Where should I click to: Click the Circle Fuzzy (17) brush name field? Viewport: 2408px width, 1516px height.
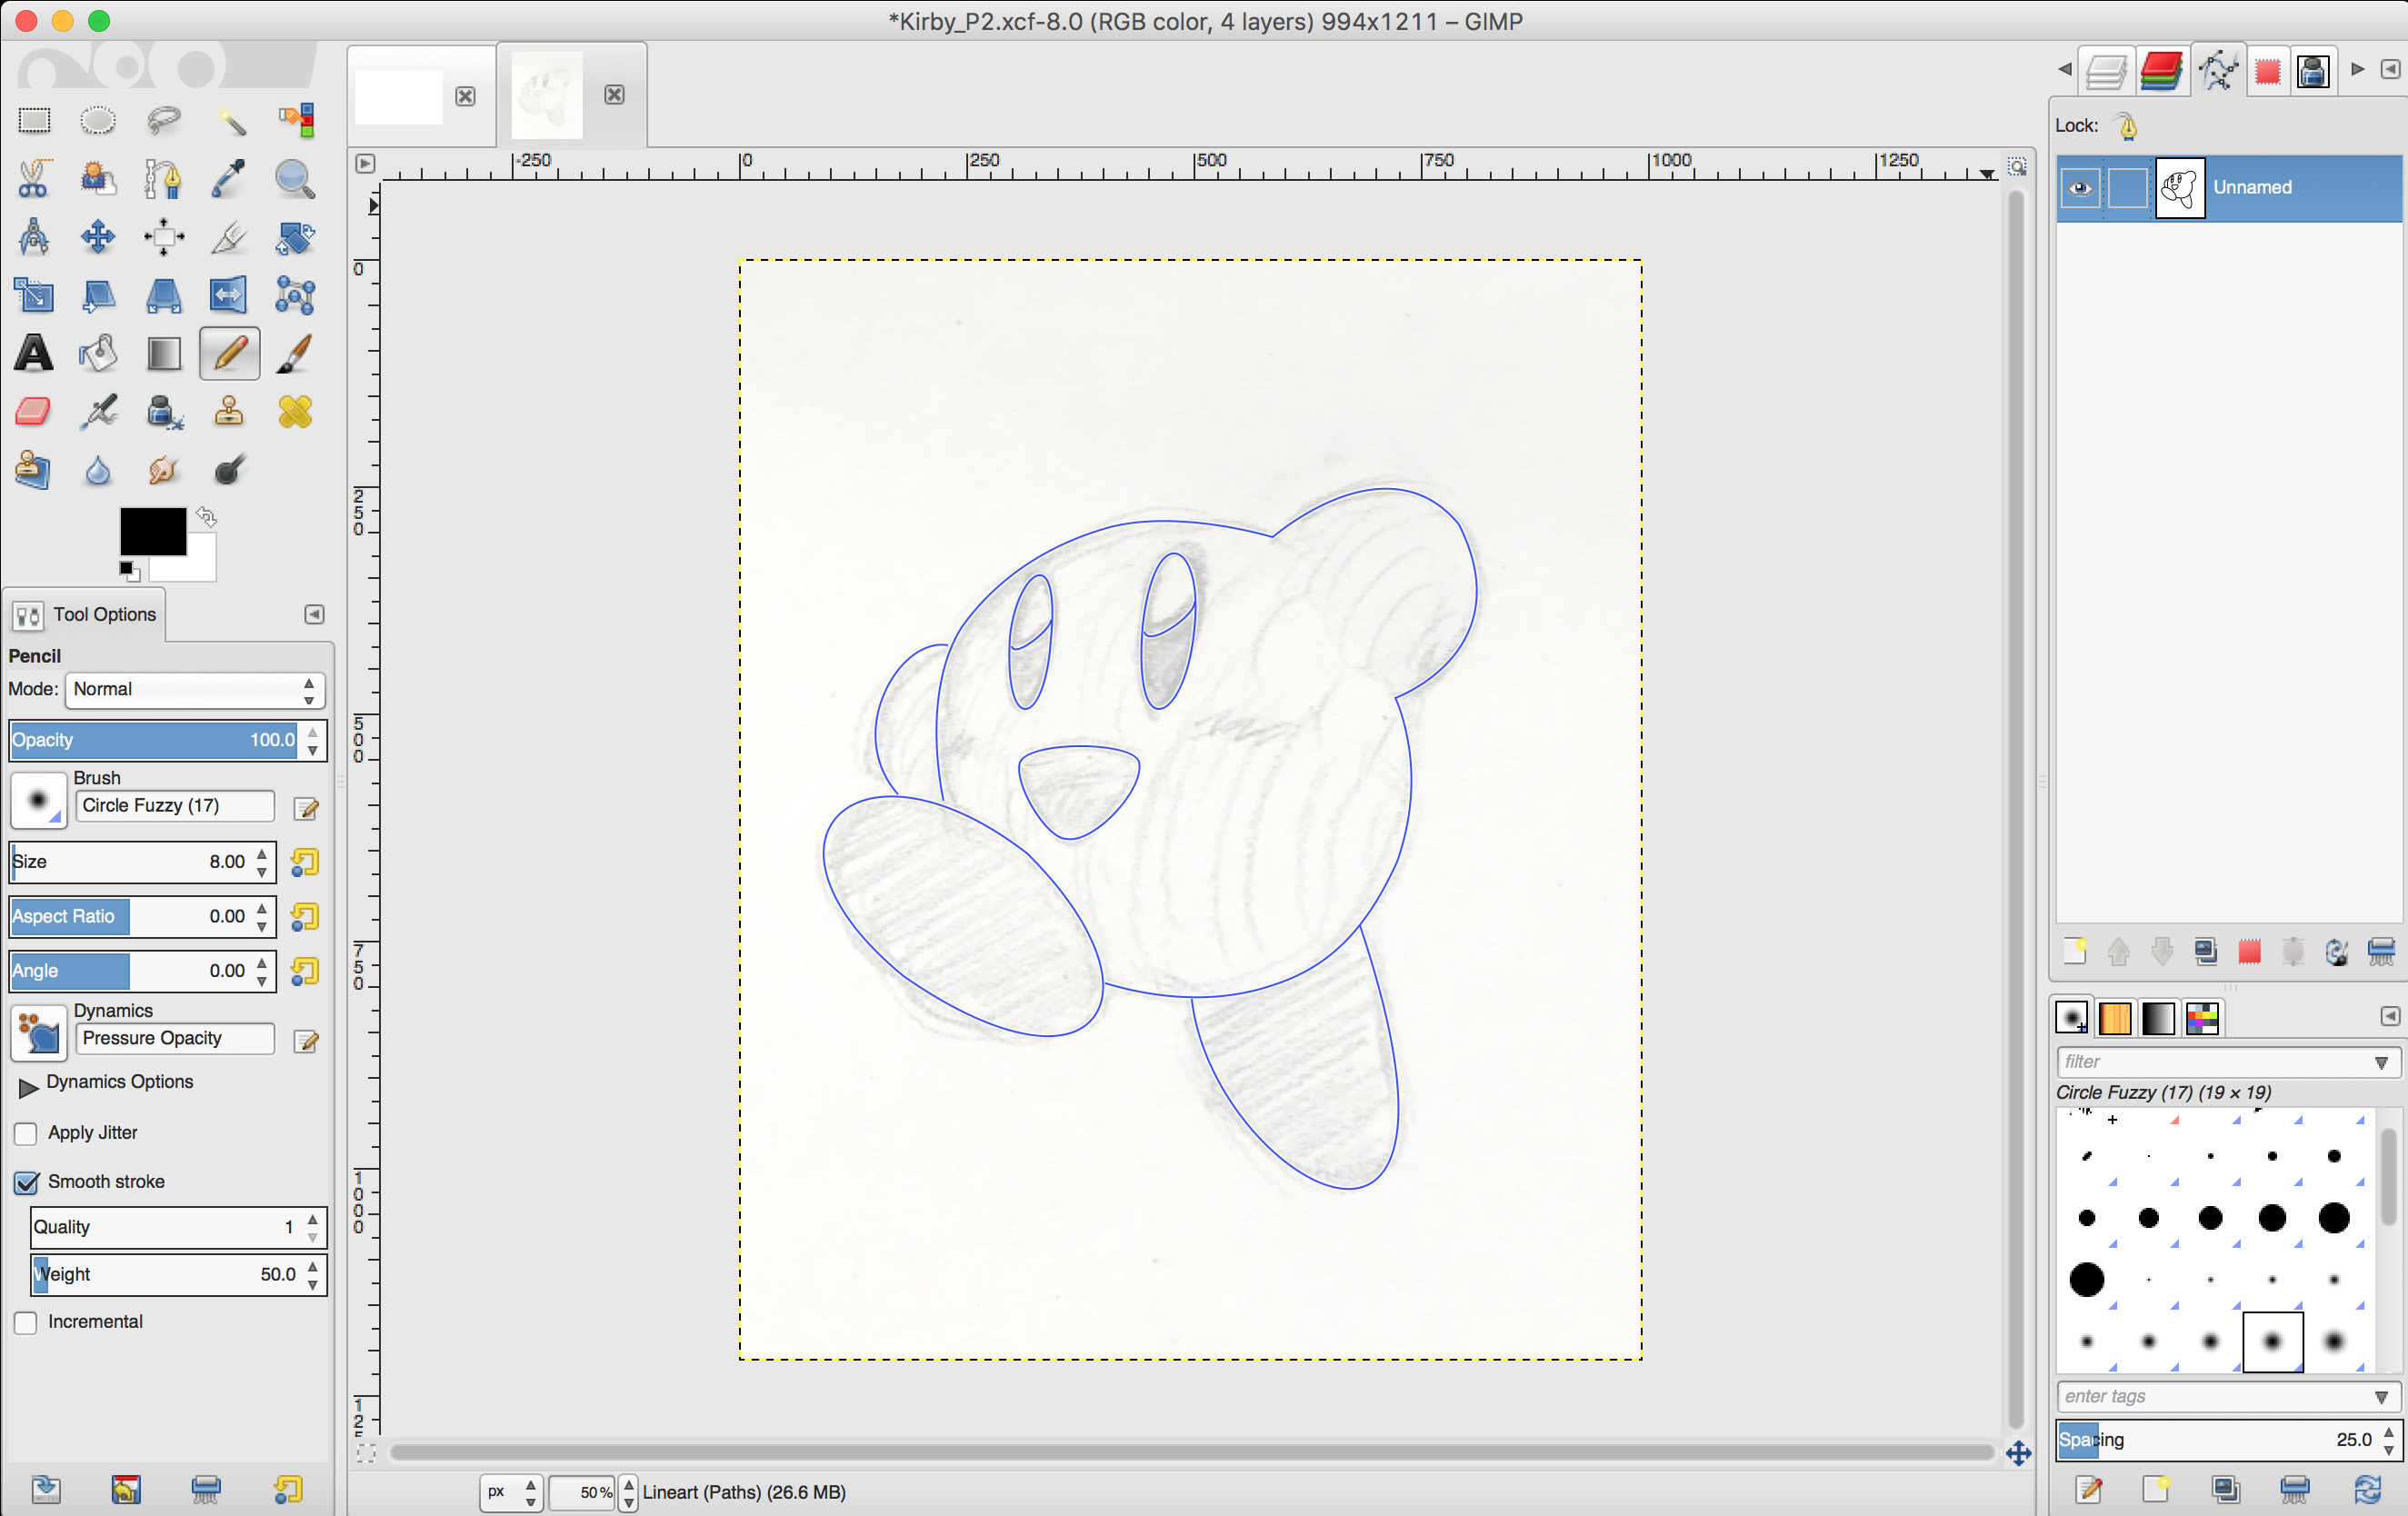175,806
